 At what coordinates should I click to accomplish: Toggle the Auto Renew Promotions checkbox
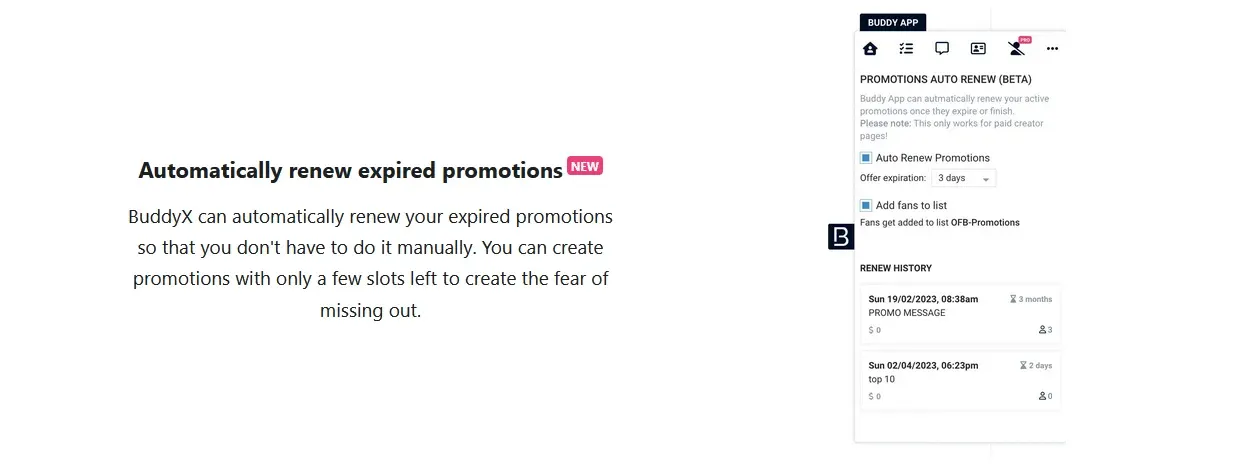point(866,158)
